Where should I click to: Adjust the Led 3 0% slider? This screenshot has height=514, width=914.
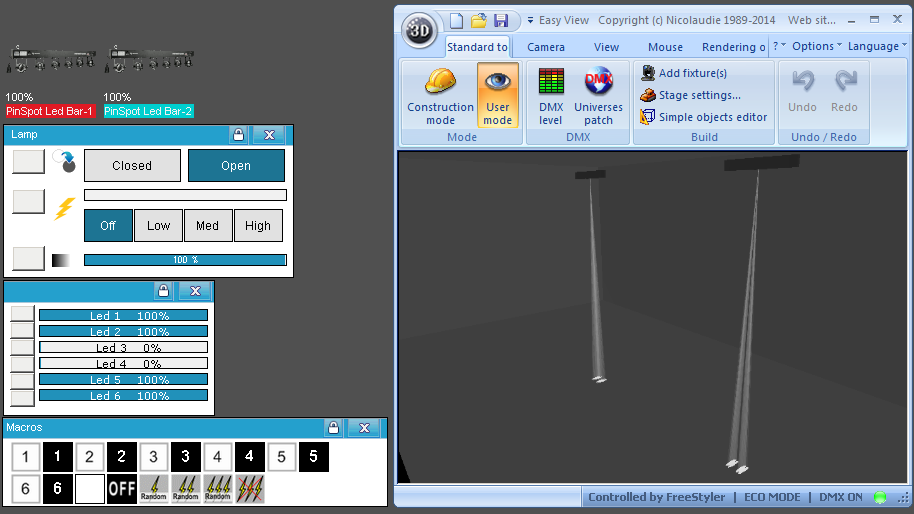point(124,347)
